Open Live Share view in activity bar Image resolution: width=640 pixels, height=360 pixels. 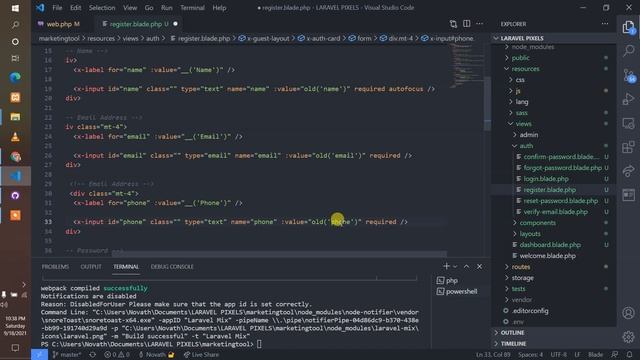[629, 171]
